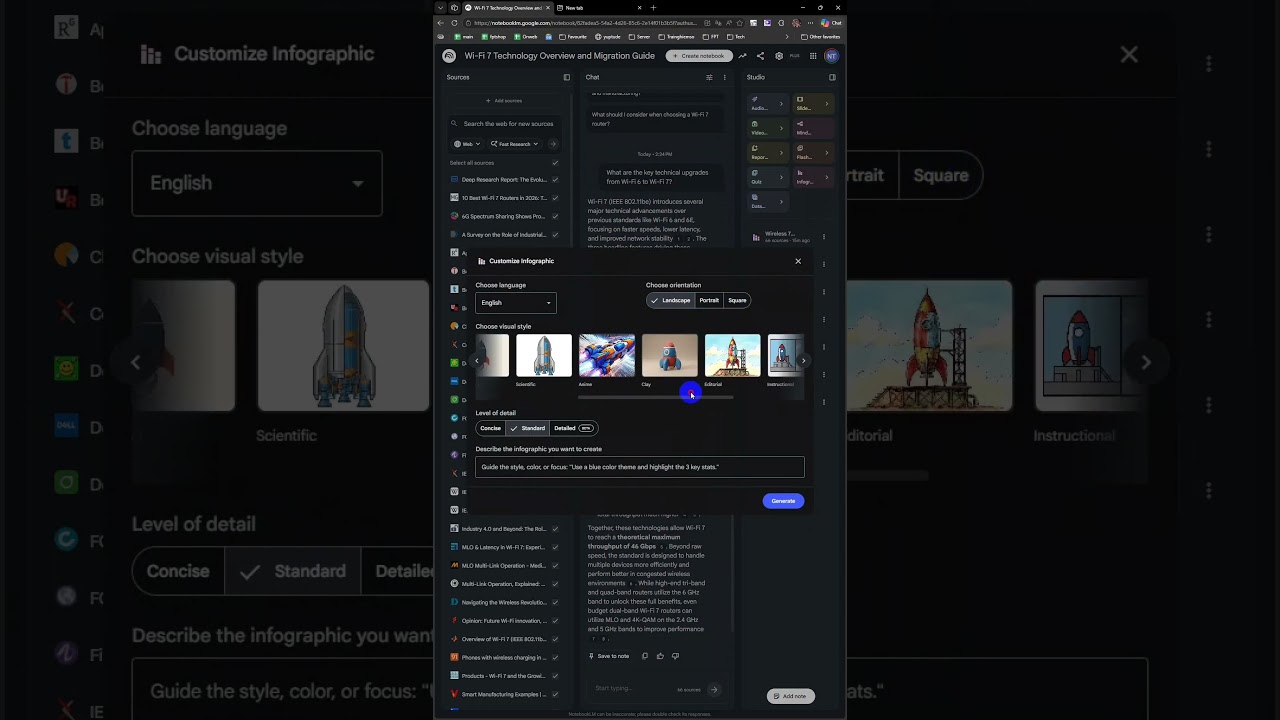Viewport: 1280px width, 720px height.
Task: Open the Audio Overview studio tile
Action: (x=768, y=104)
